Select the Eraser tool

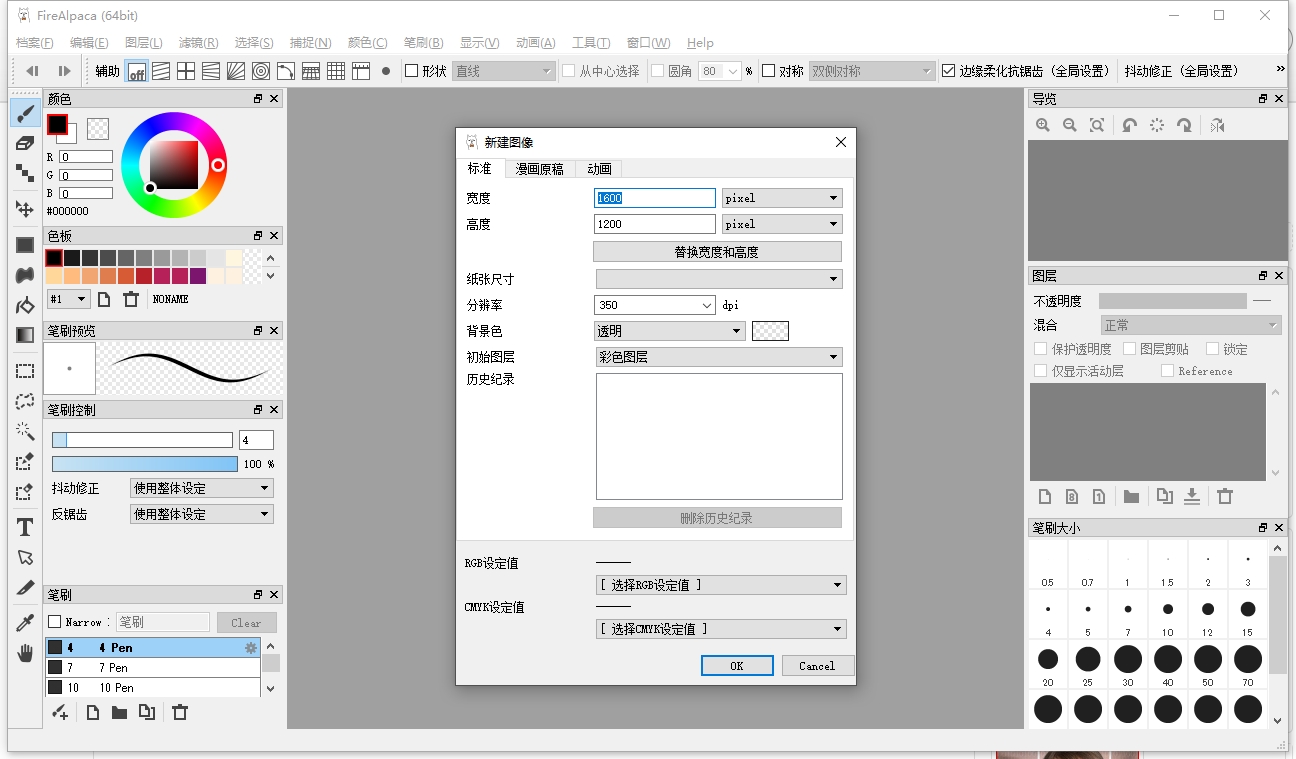25,143
